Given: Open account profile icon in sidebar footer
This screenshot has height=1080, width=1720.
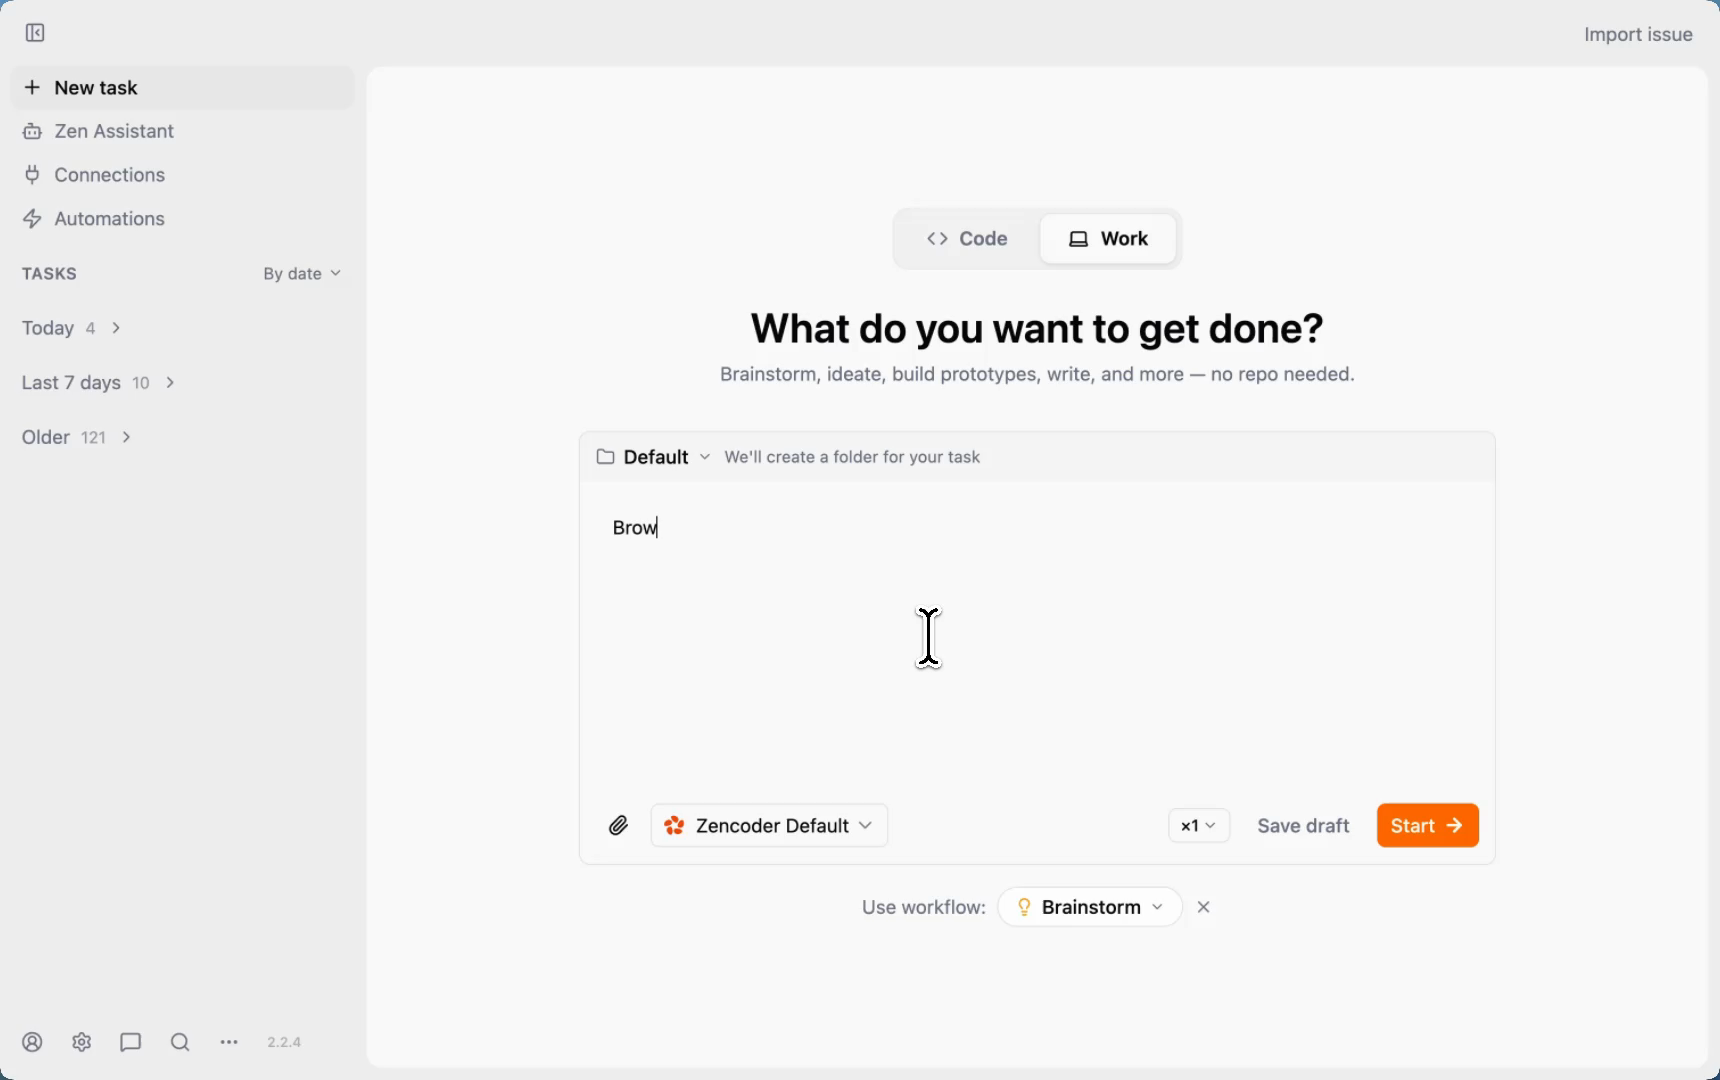Looking at the screenshot, I should (x=32, y=1042).
